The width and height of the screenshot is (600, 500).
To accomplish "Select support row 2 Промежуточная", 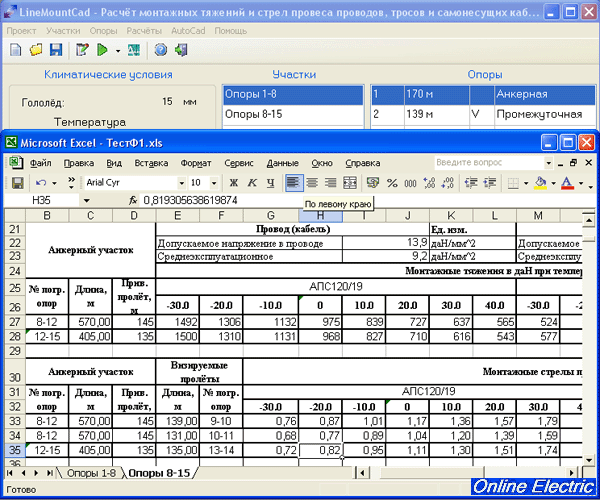I will (x=483, y=114).
